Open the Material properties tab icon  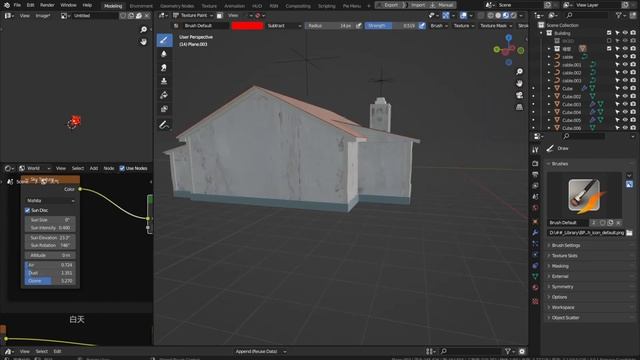coord(535,287)
